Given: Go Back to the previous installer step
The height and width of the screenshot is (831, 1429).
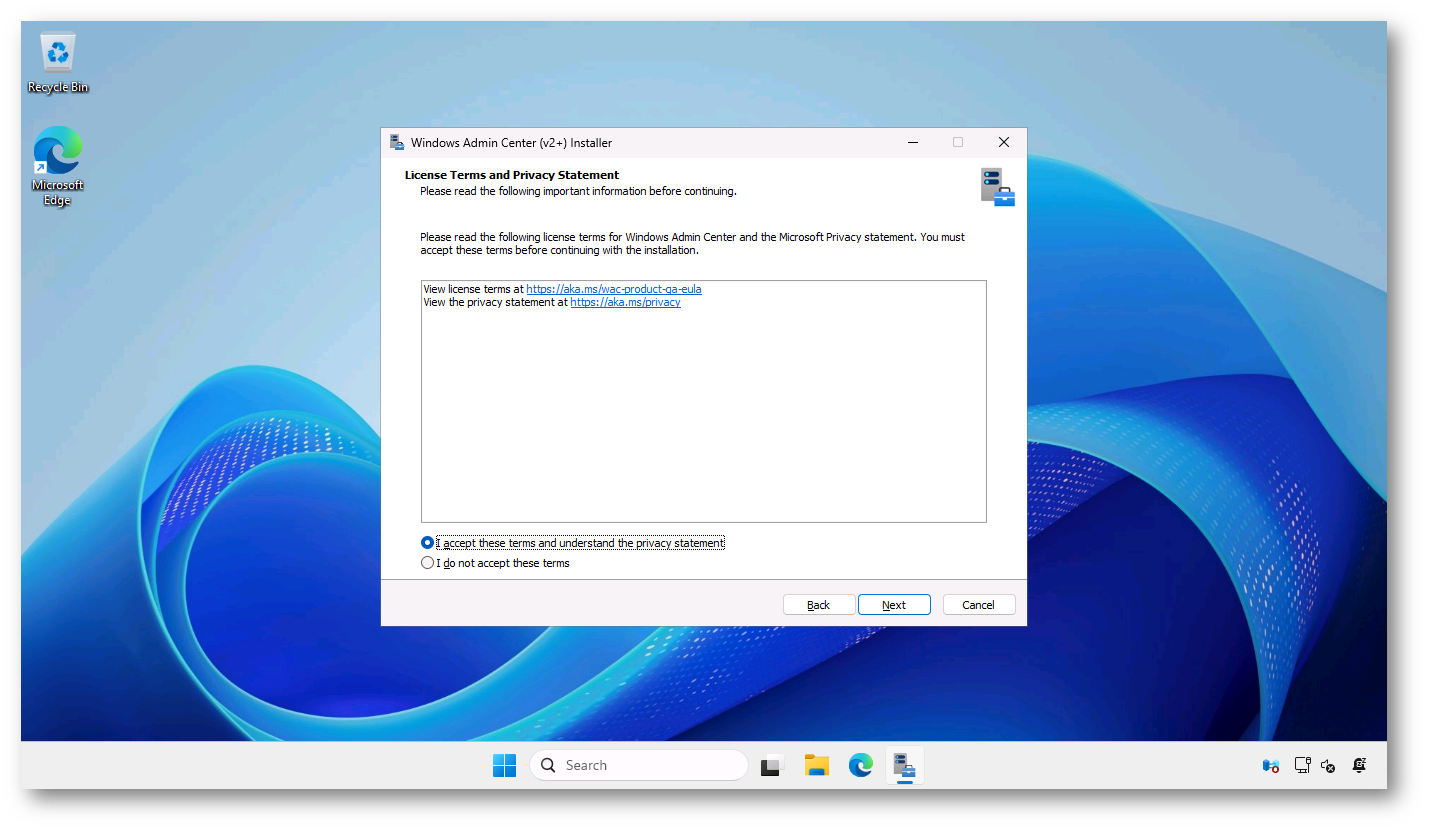Looking at the screenshot, I should (x=819, y=604).
